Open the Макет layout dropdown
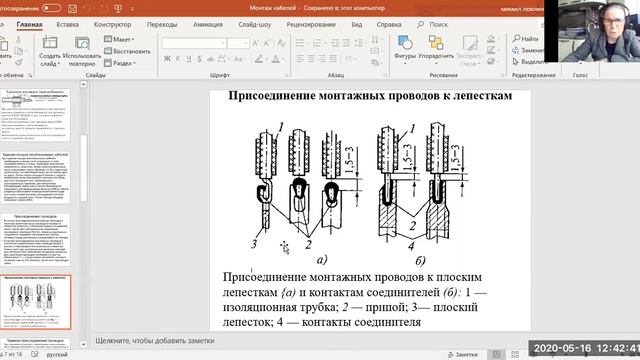Viewport: 640px width, 360px height. tap(119, 39)
